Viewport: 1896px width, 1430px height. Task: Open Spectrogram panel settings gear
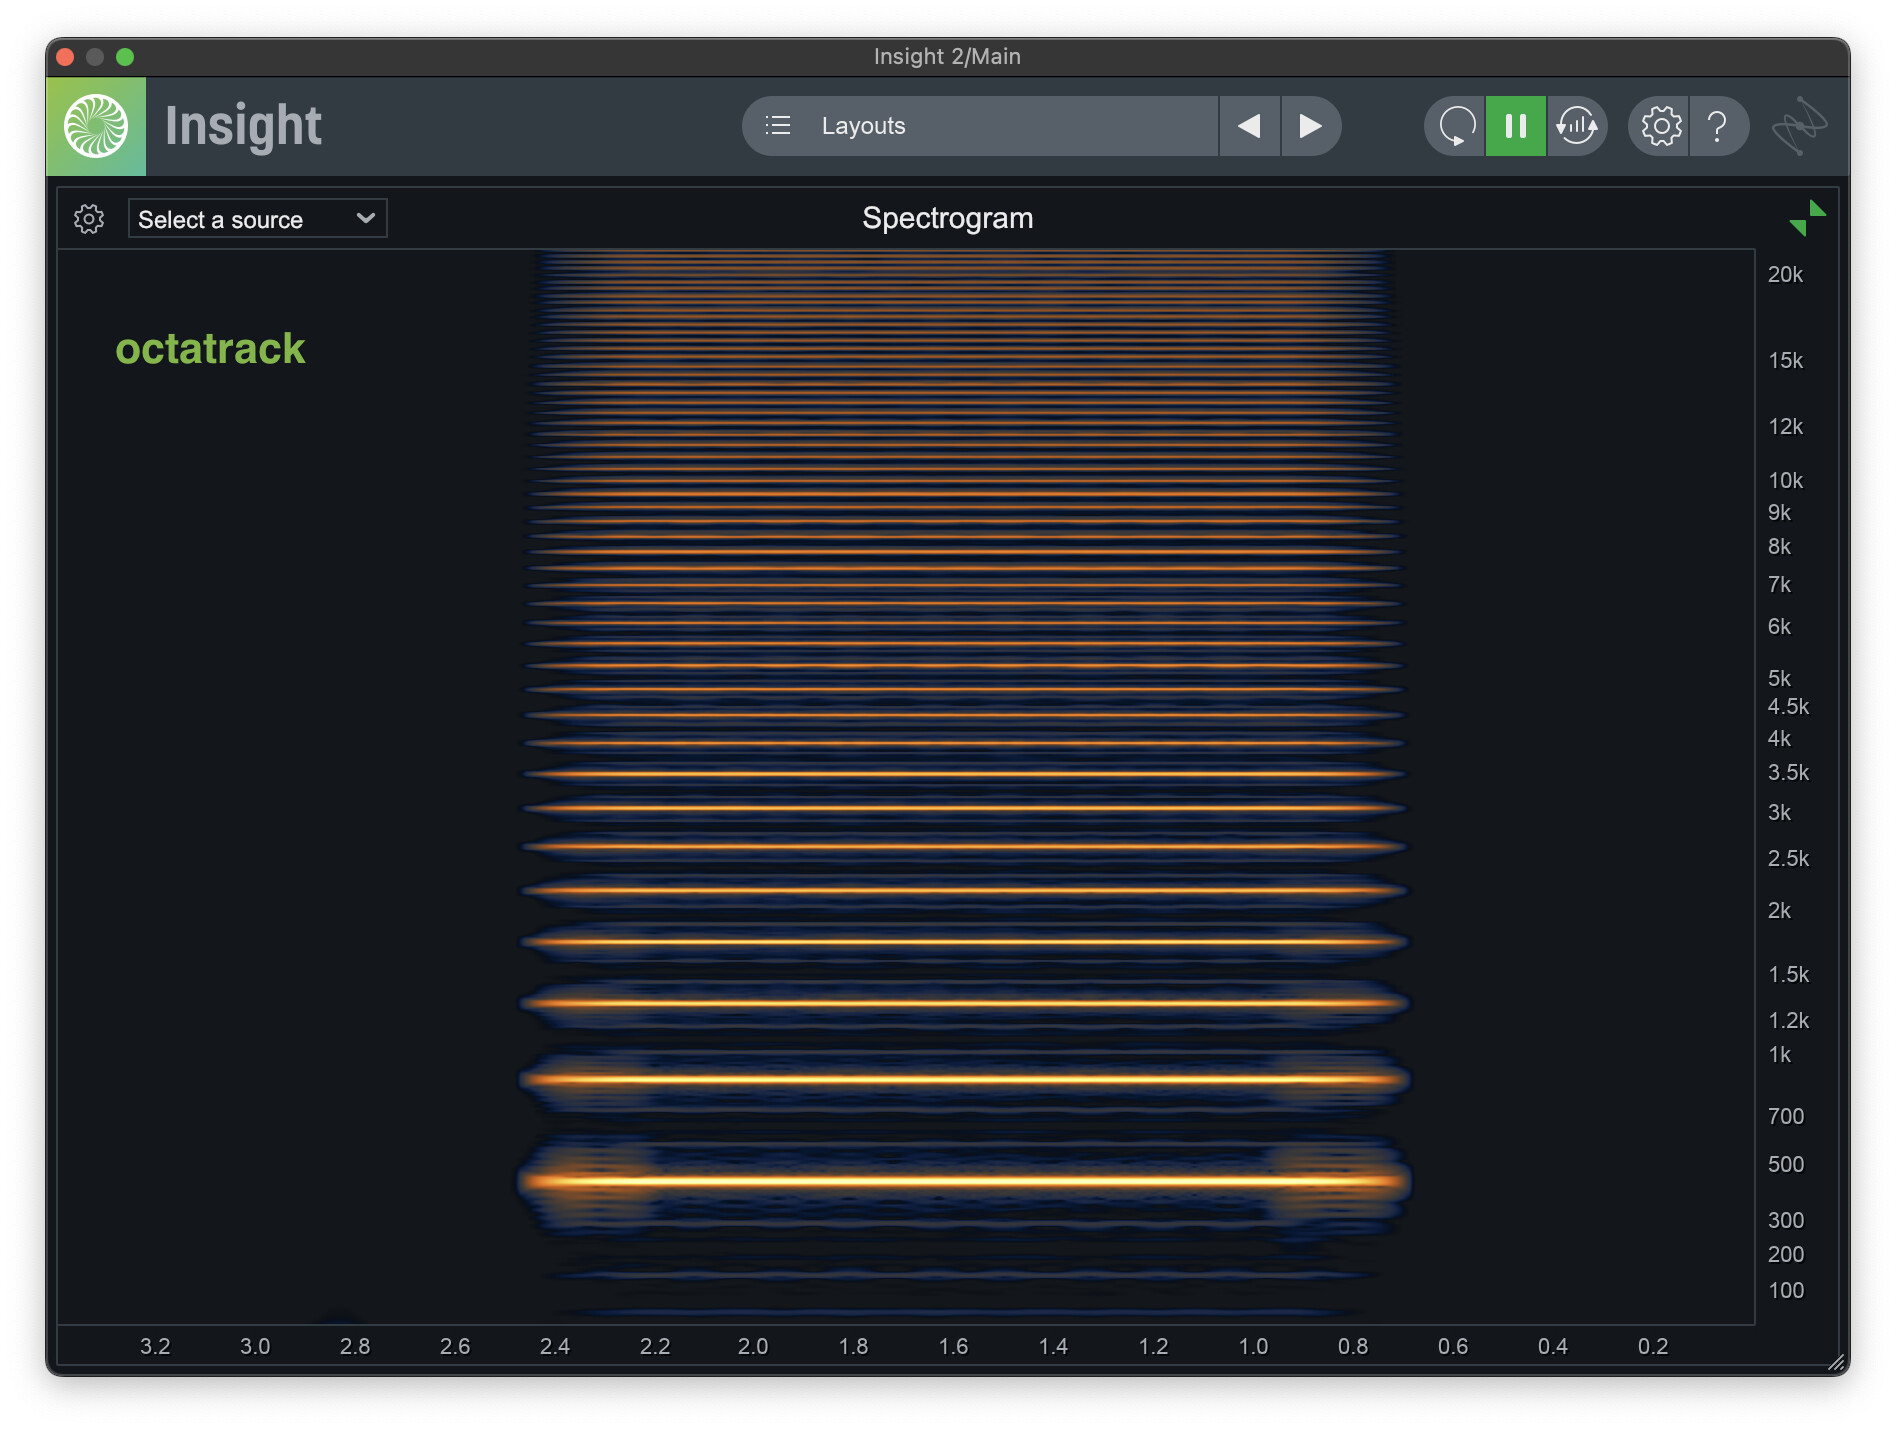[89, 219]
